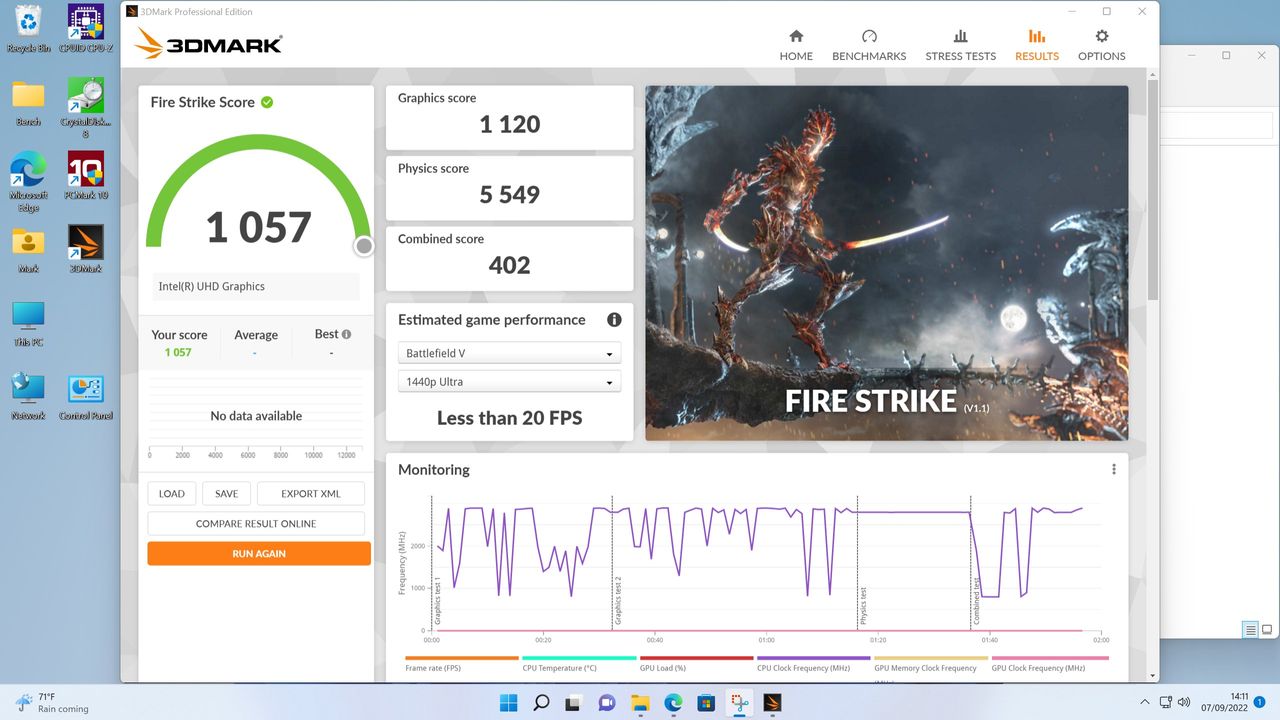Open the Stress Tests tab
The image size is (1280, 720).
pos(960,45)
